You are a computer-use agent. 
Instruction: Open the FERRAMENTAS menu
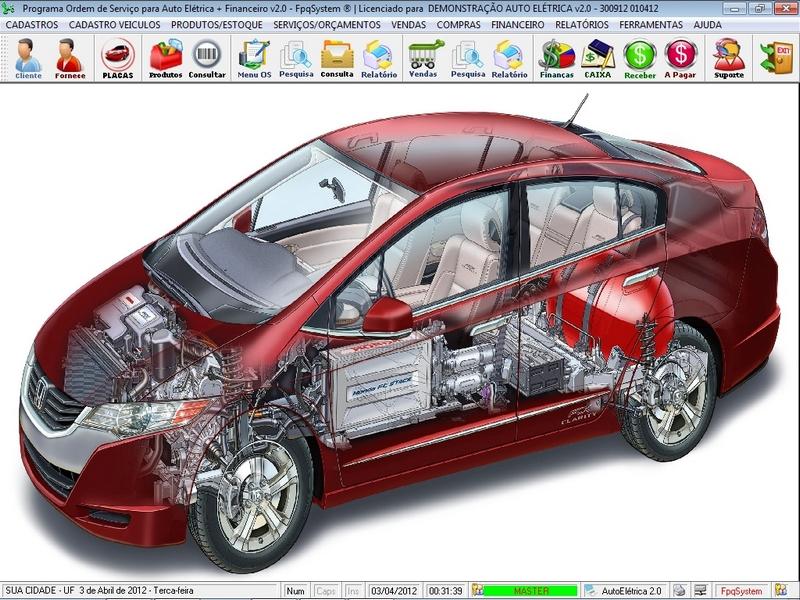point(651,24)
